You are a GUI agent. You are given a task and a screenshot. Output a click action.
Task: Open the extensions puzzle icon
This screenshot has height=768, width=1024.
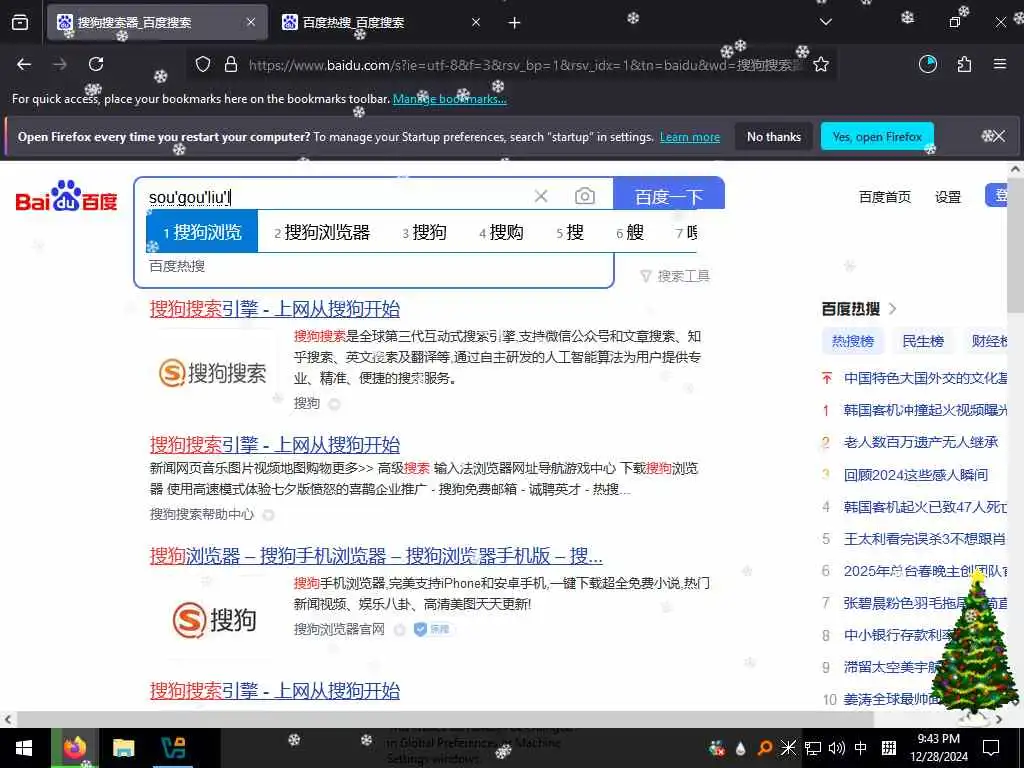coord(964,64)
